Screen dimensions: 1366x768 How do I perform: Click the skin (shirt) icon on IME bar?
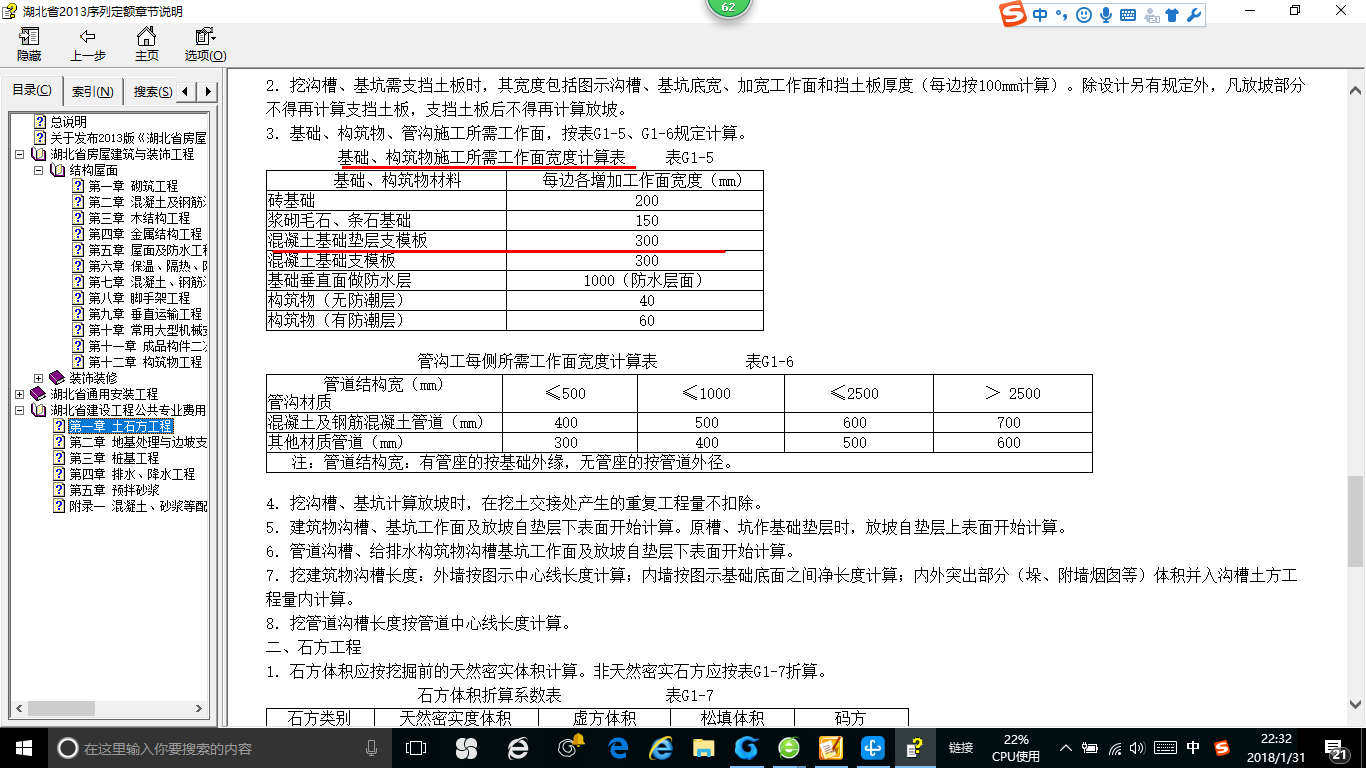coord(1172,15)
